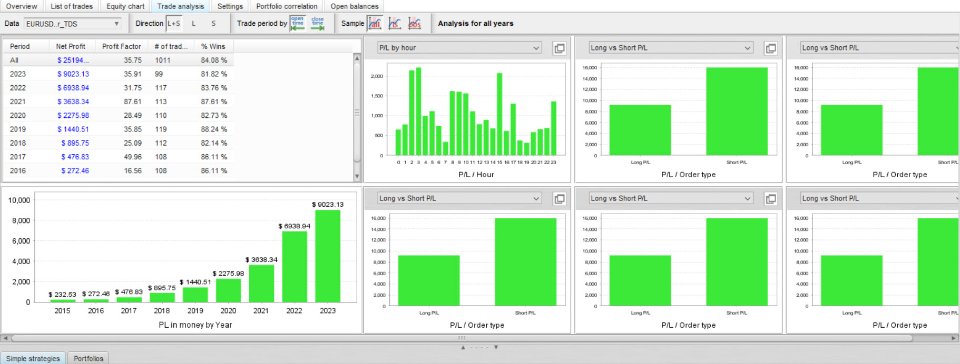960x364 pixels.
Task: Select the 2016 period row
Action: (119, 171)
